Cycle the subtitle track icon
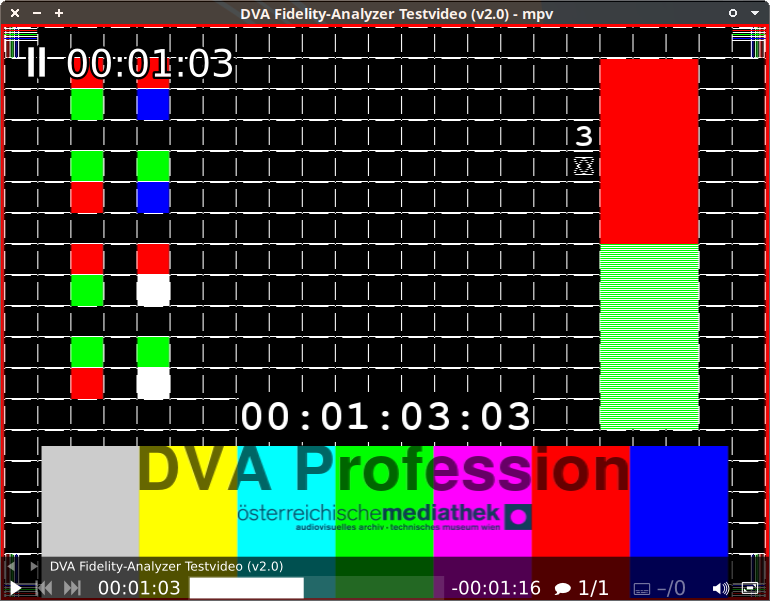The height and width of the screenshot is (601, 770). [659, 588]
